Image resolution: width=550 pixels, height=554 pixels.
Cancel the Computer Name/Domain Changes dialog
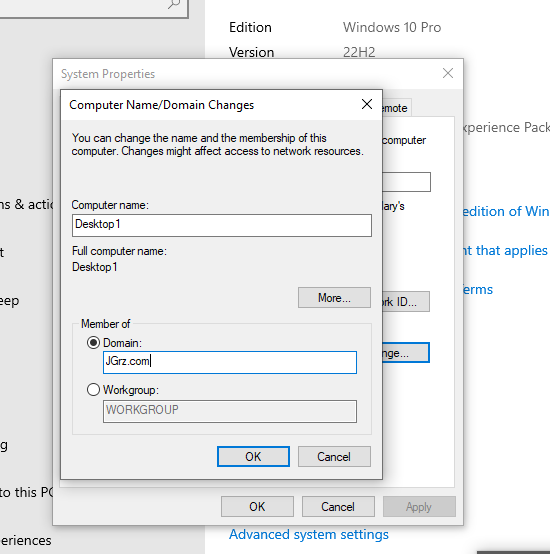click(x=335, y=456)
